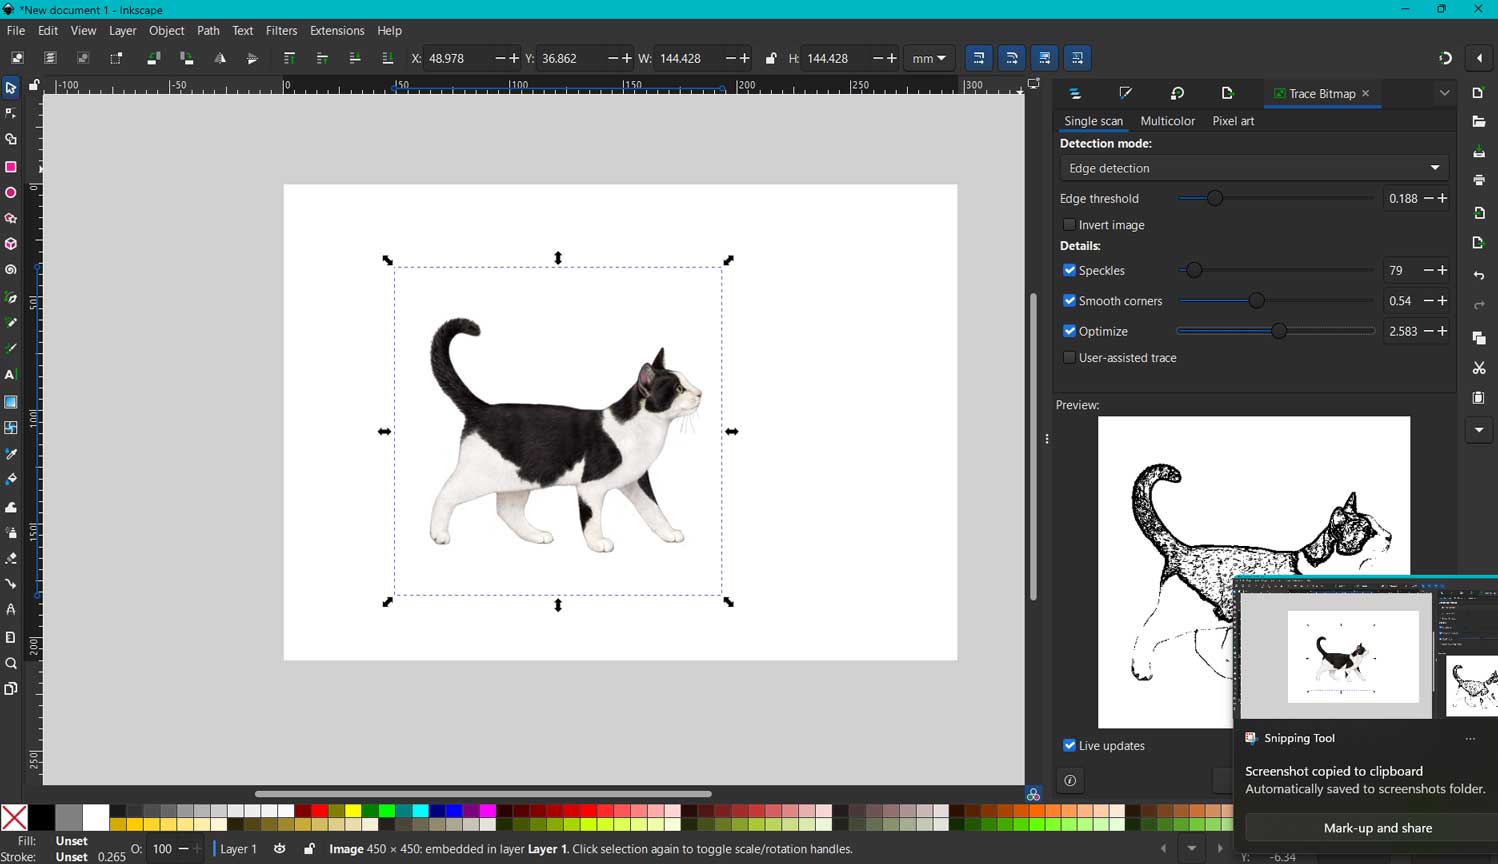Image resolution: width=1498 pixels, height=864 pixels.
Task: Choose the Ellipse tool
Action: 11,192
